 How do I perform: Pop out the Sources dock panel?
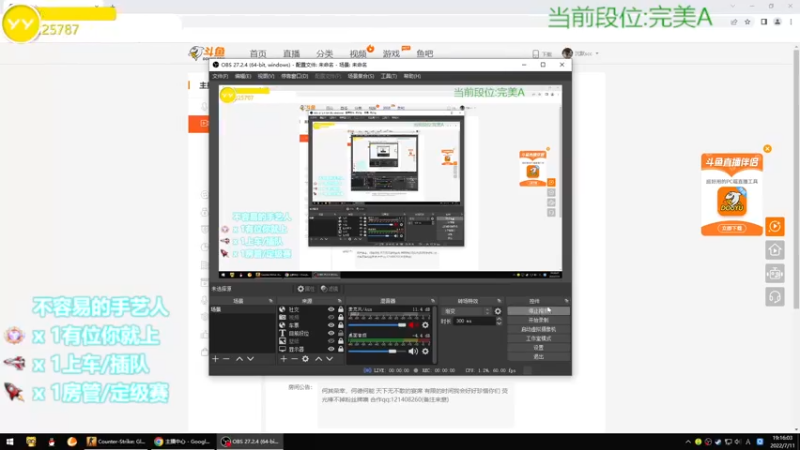click(x=339, y=301)
